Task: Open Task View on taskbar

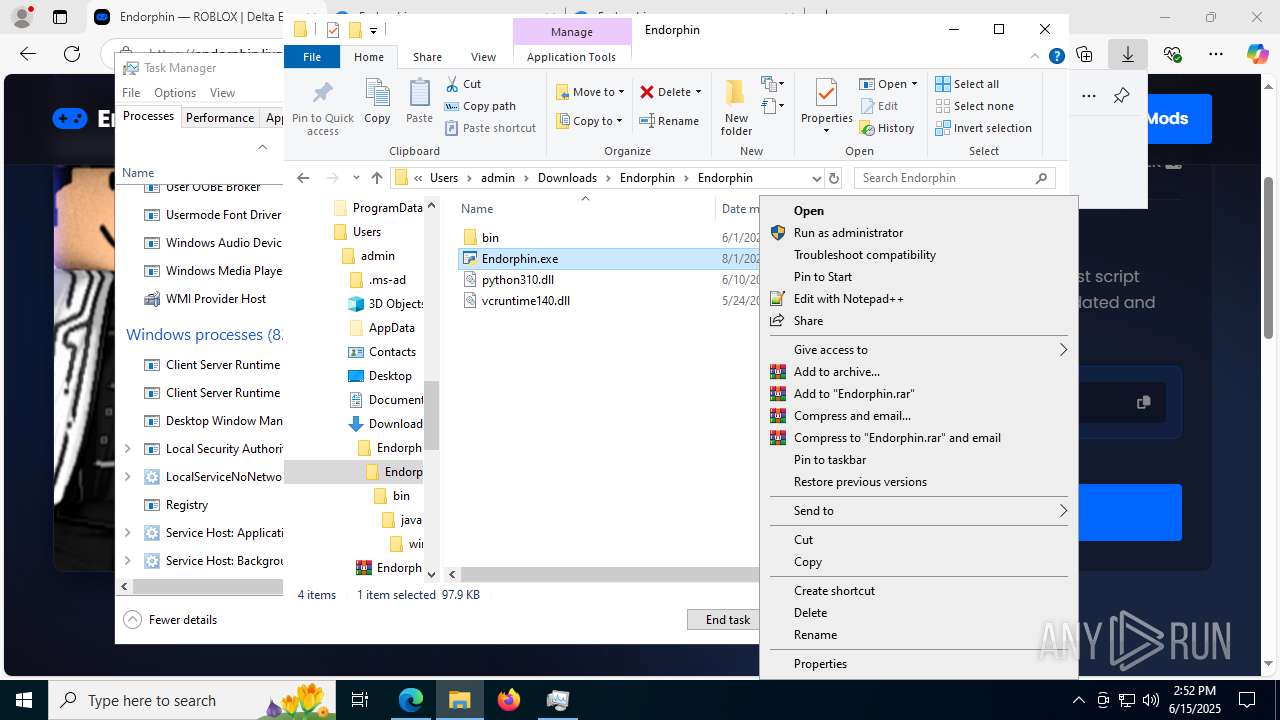Action: [360, 700]
